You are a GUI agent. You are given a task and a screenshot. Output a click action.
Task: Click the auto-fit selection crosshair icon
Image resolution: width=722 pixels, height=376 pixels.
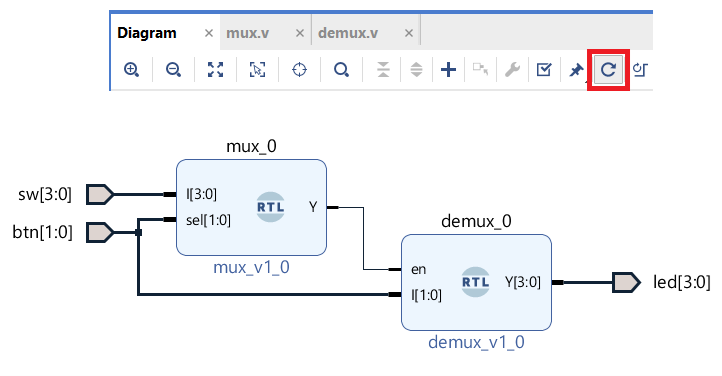pos(299,69)
